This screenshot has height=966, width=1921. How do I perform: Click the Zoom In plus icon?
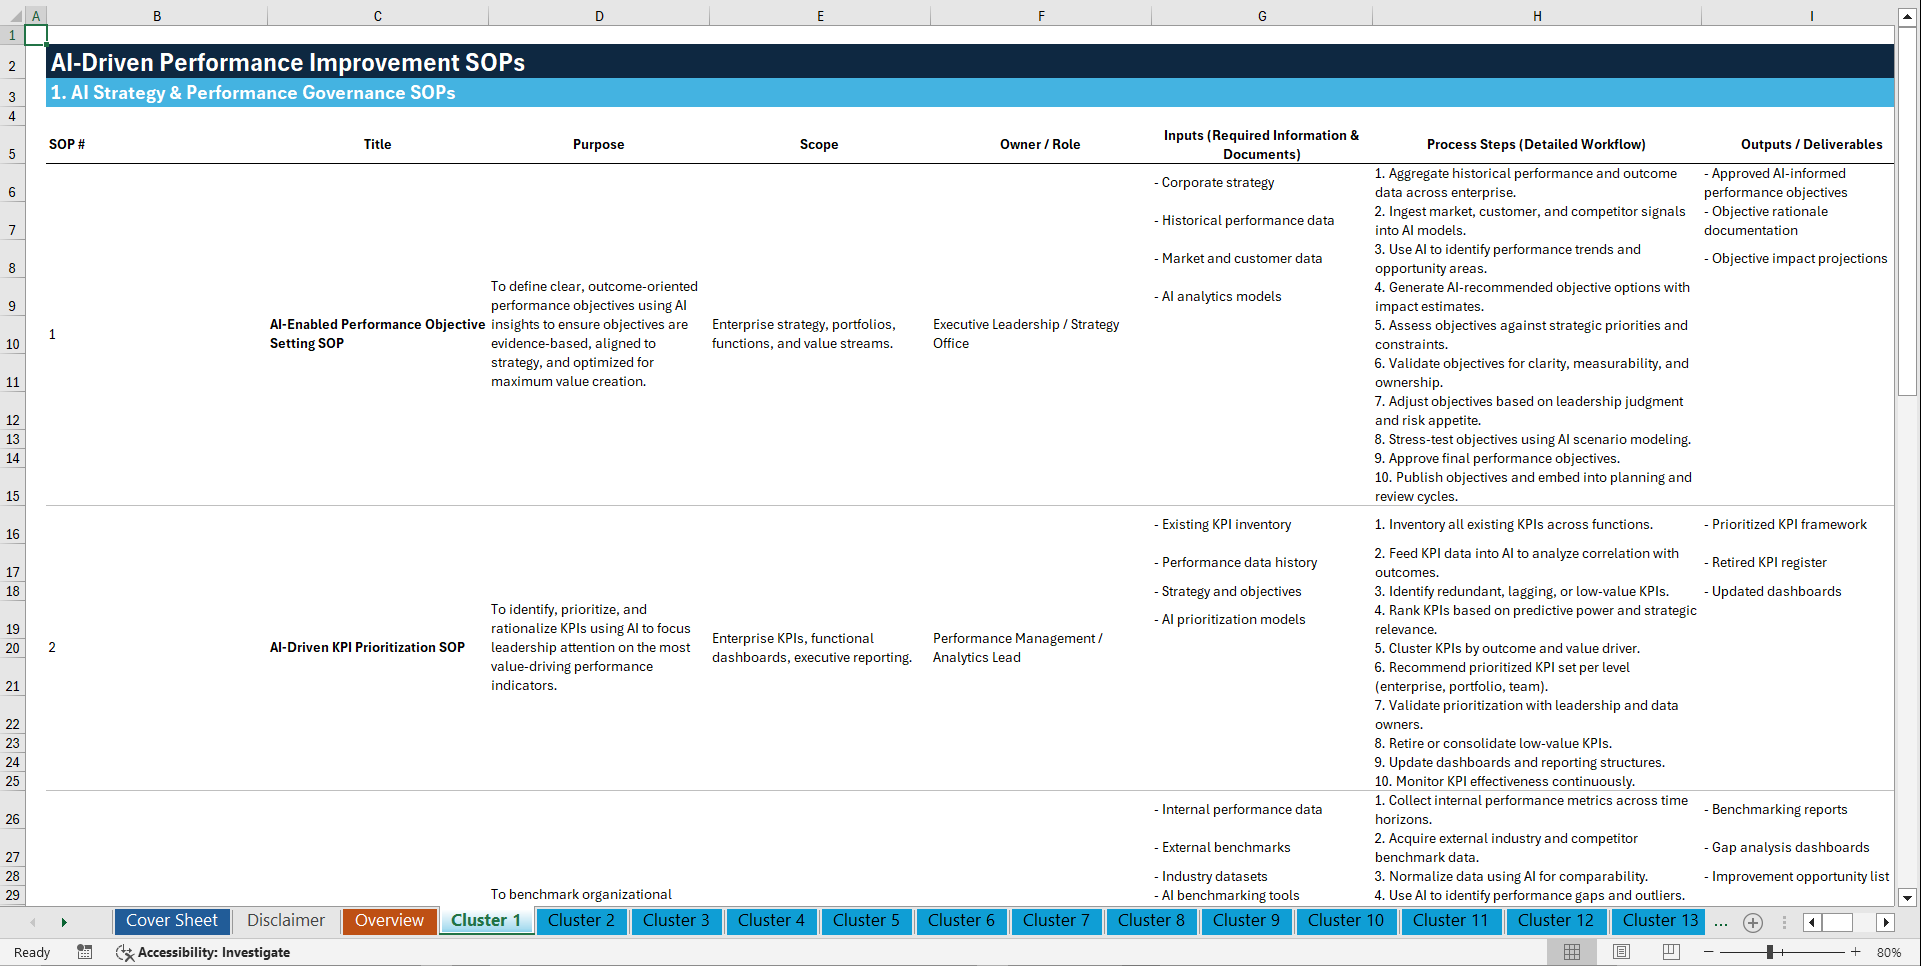pyautogui.click(x=1857, y=952)
